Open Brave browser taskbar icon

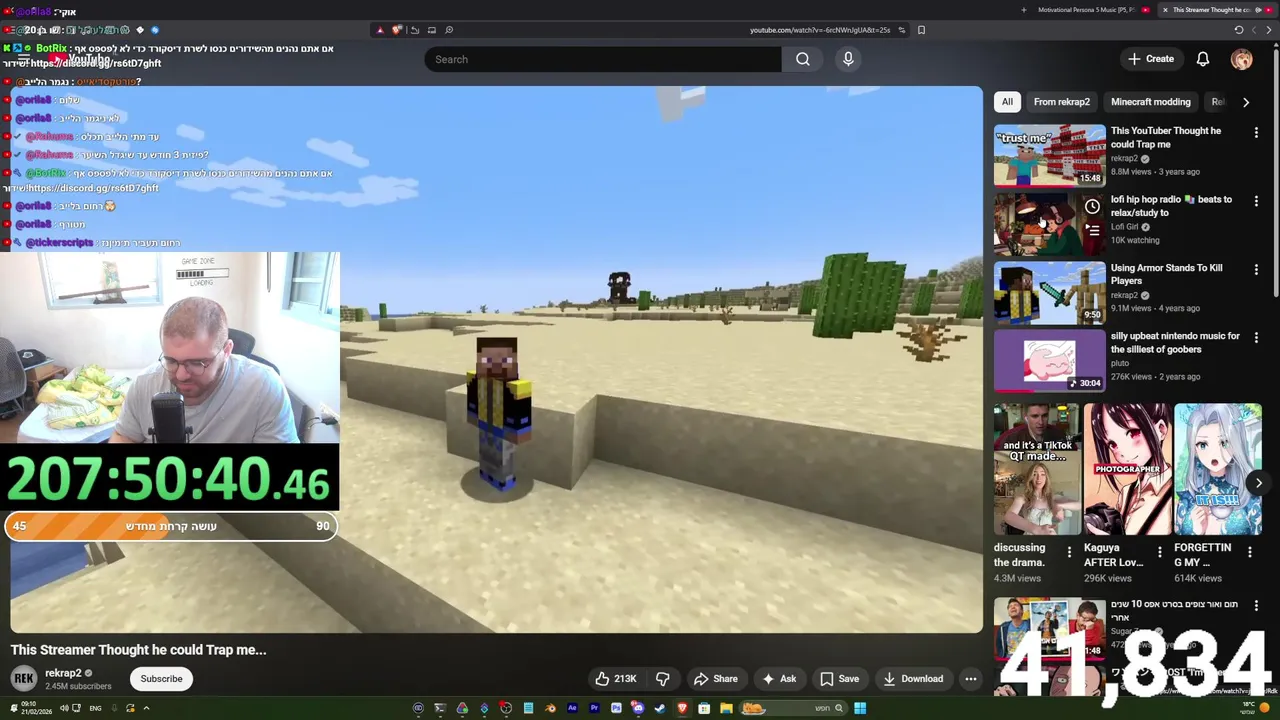tap(682, 709)
